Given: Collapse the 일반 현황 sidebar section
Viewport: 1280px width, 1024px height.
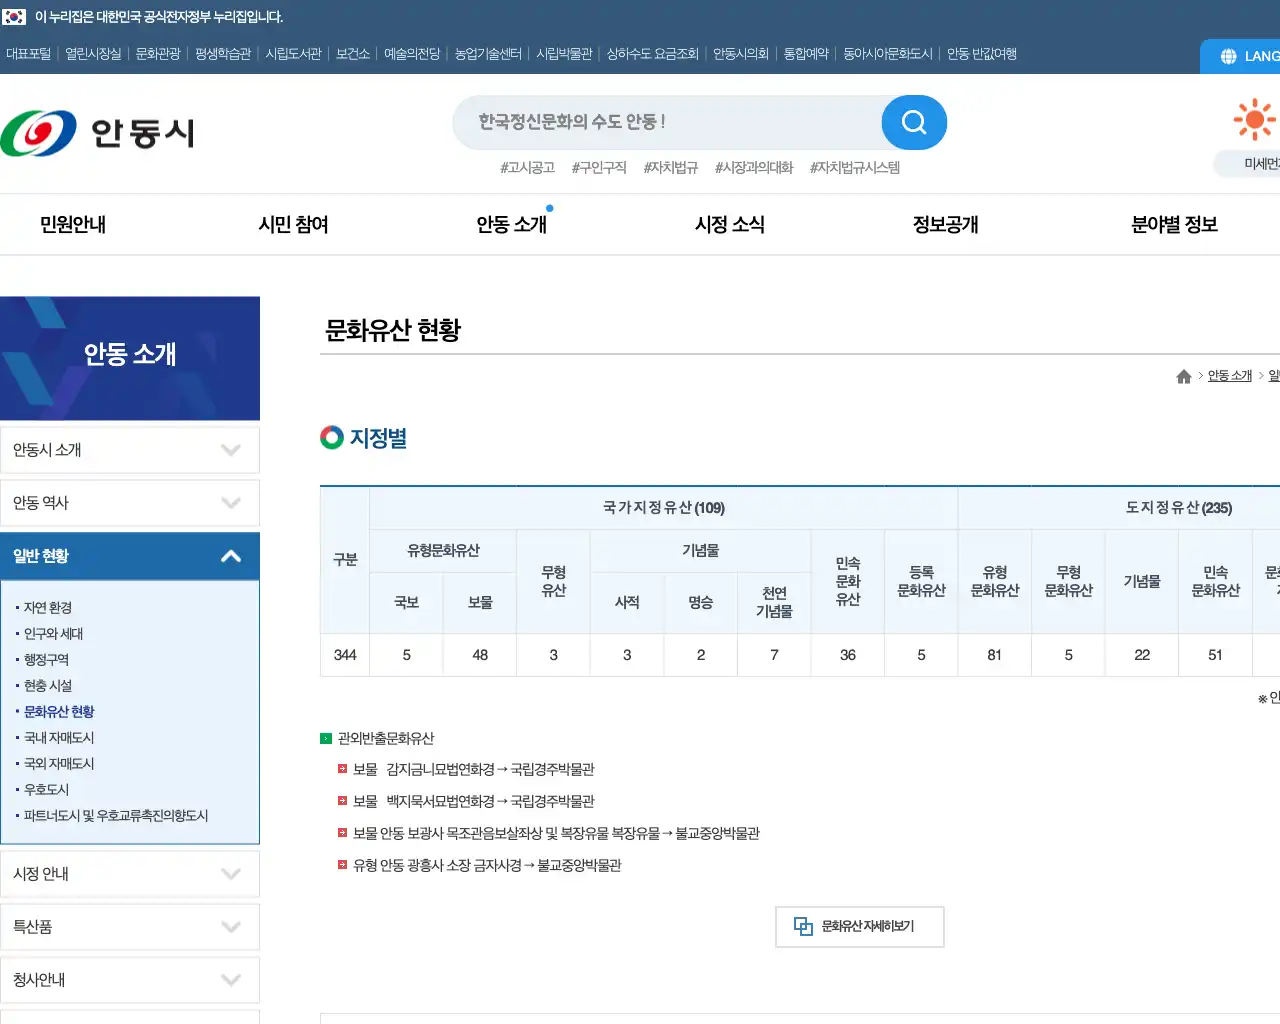Looking at the screenshot, I should tap(130, 556).
